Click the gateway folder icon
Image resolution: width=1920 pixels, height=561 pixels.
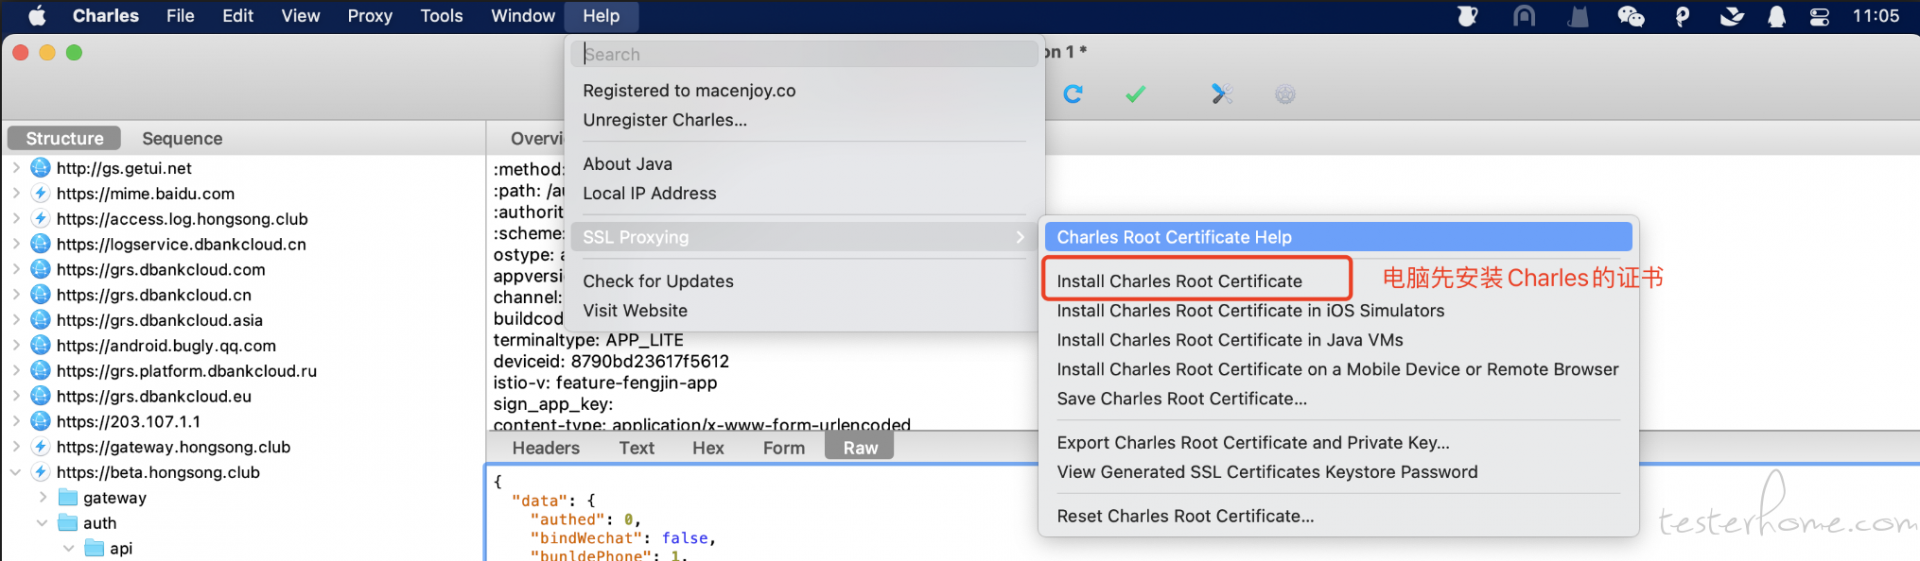pos(68,497)
